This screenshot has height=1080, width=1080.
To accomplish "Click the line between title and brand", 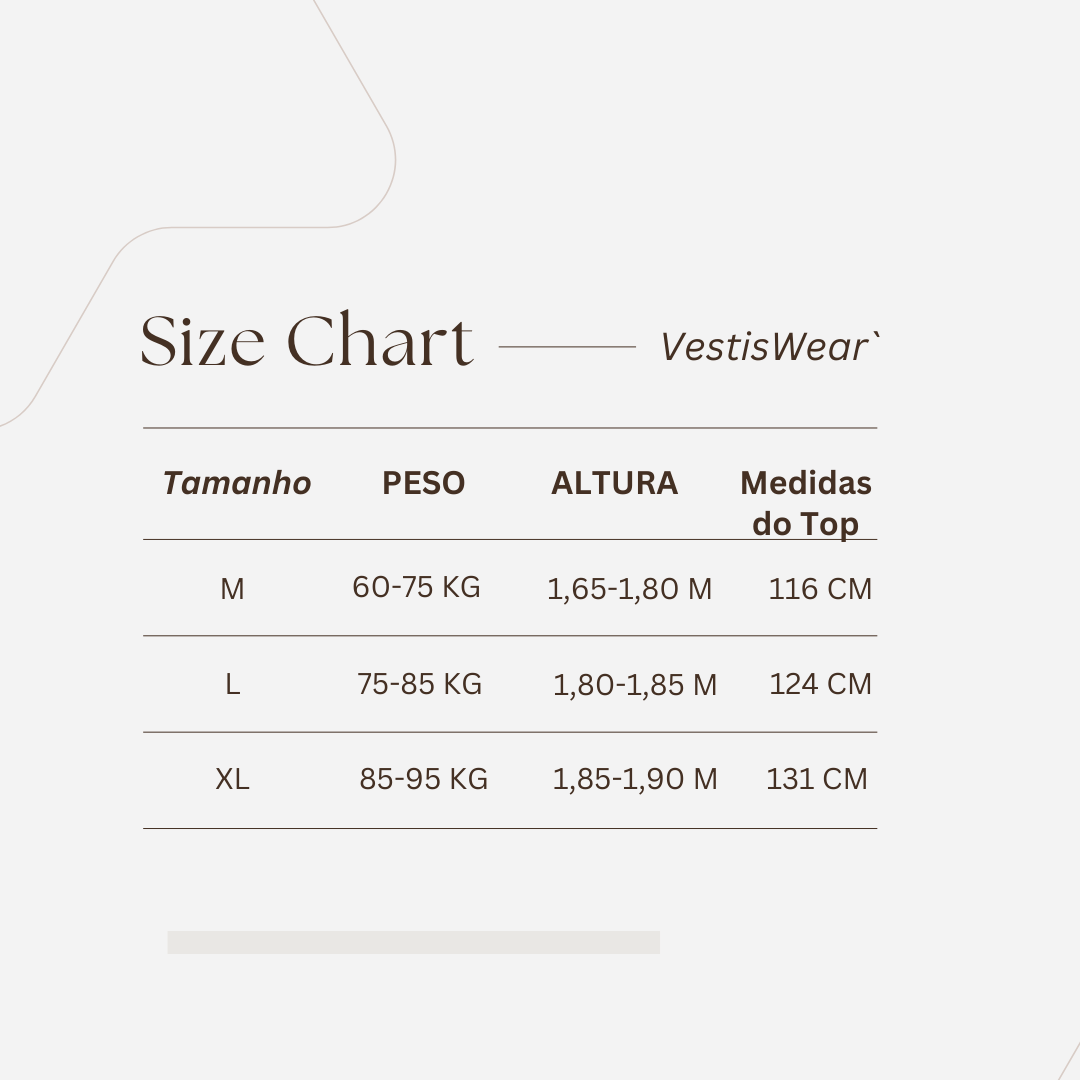I will pos(567,347).
